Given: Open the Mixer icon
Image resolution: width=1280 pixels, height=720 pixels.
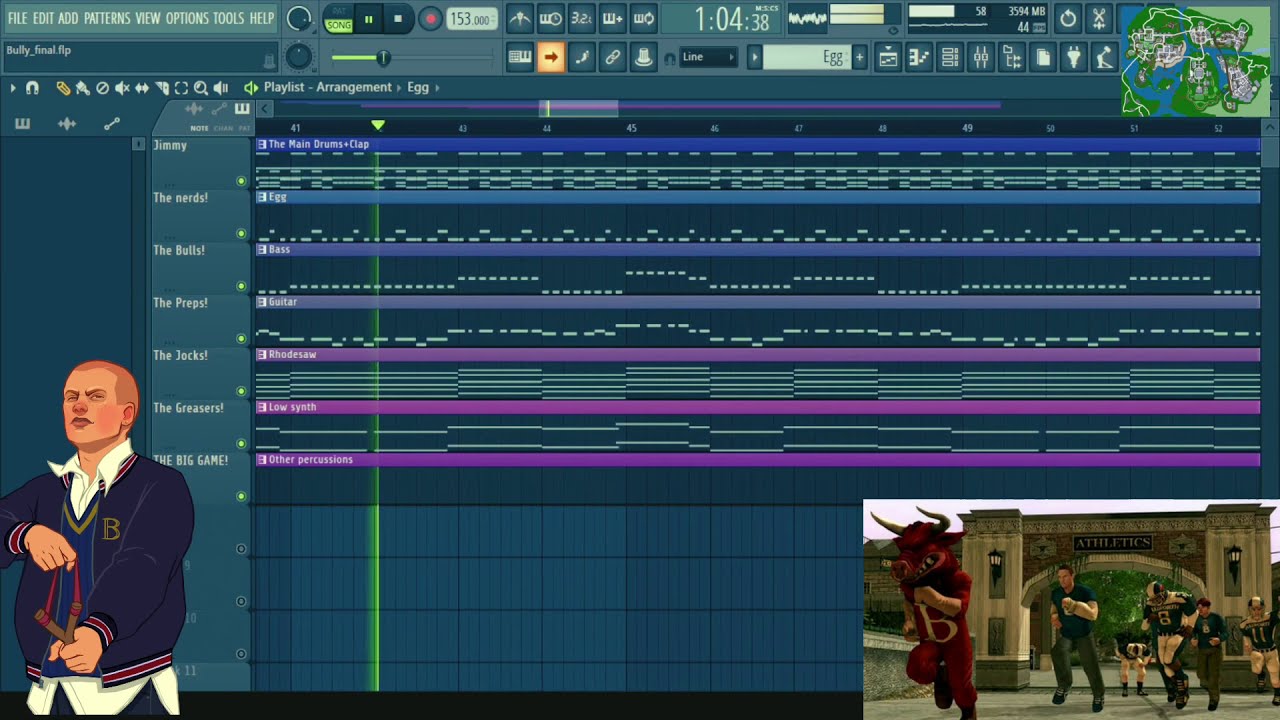Looking at the screenshot, I should 981,57.
